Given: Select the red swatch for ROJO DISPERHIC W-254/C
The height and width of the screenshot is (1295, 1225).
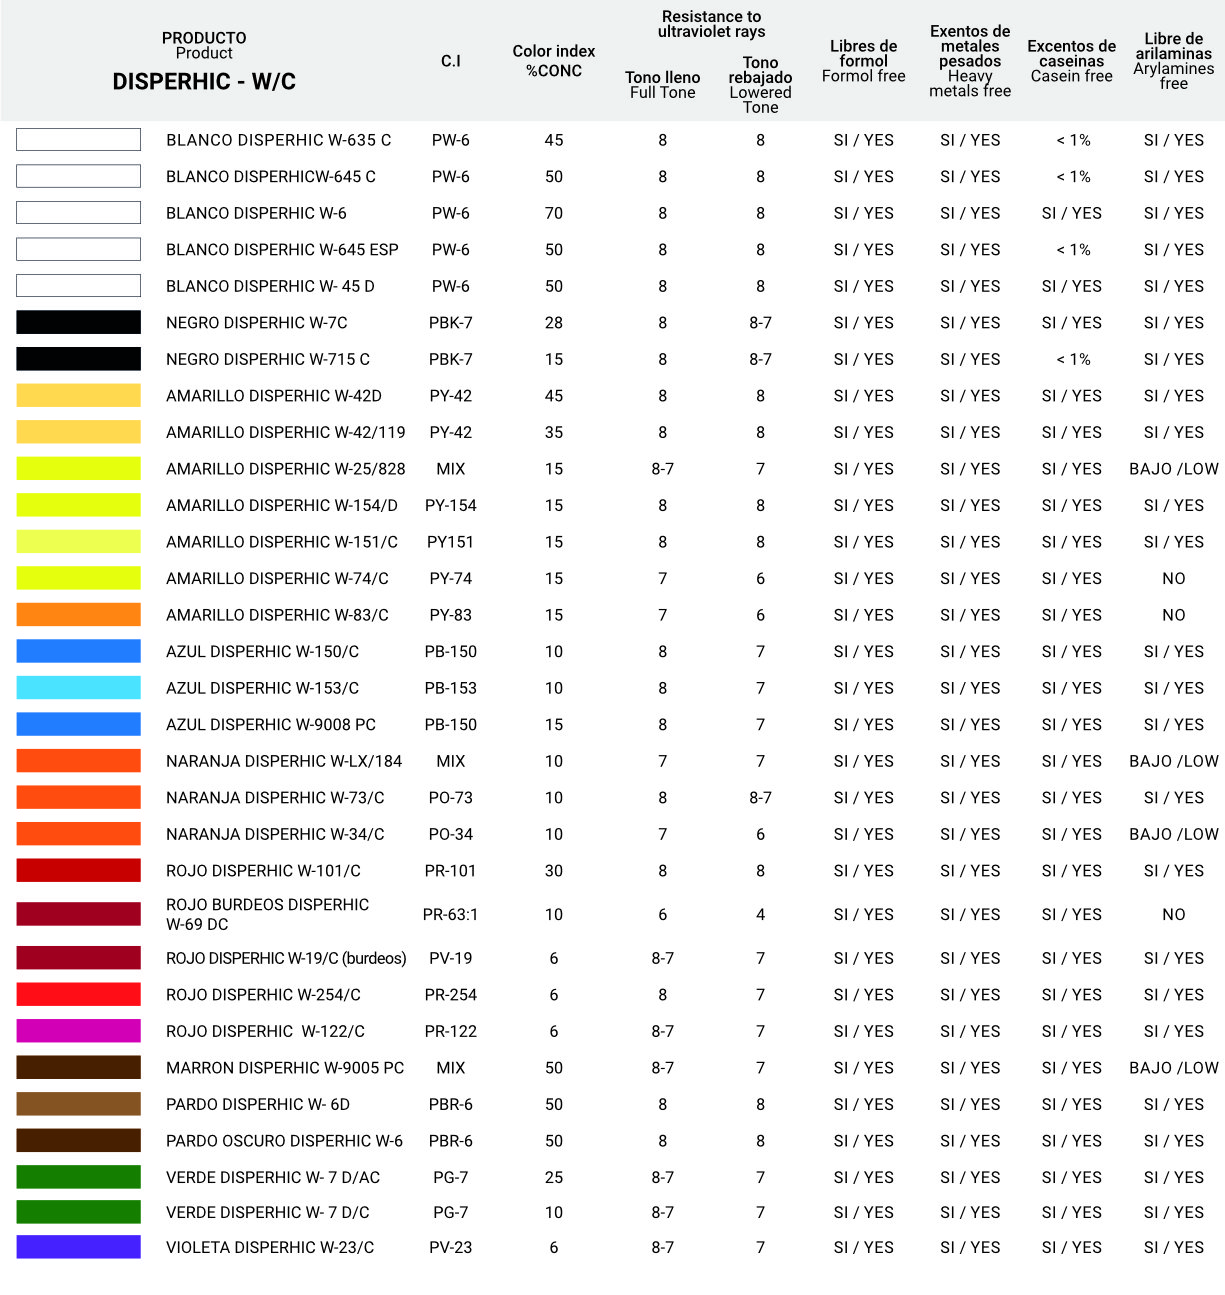Looking at the screenshot, I should [x=78, y=995].
